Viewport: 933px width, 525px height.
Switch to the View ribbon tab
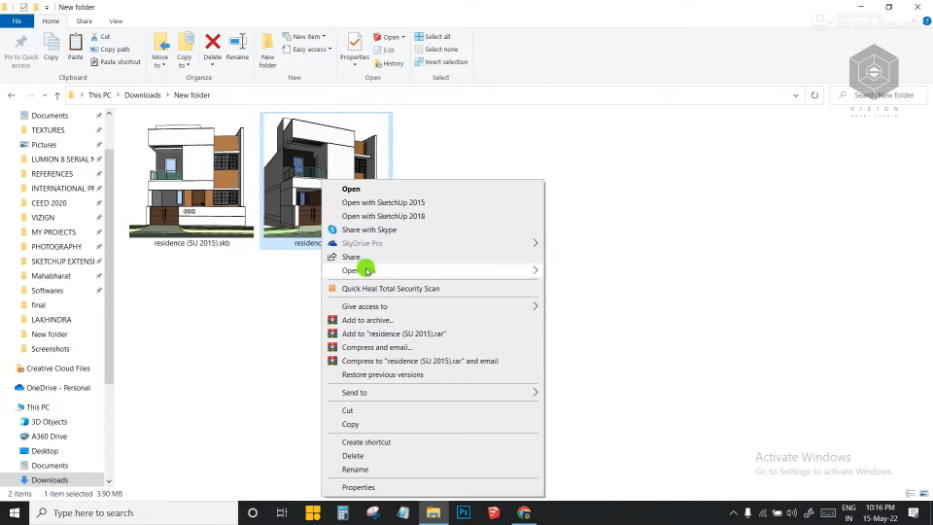[x=115, y=21]
